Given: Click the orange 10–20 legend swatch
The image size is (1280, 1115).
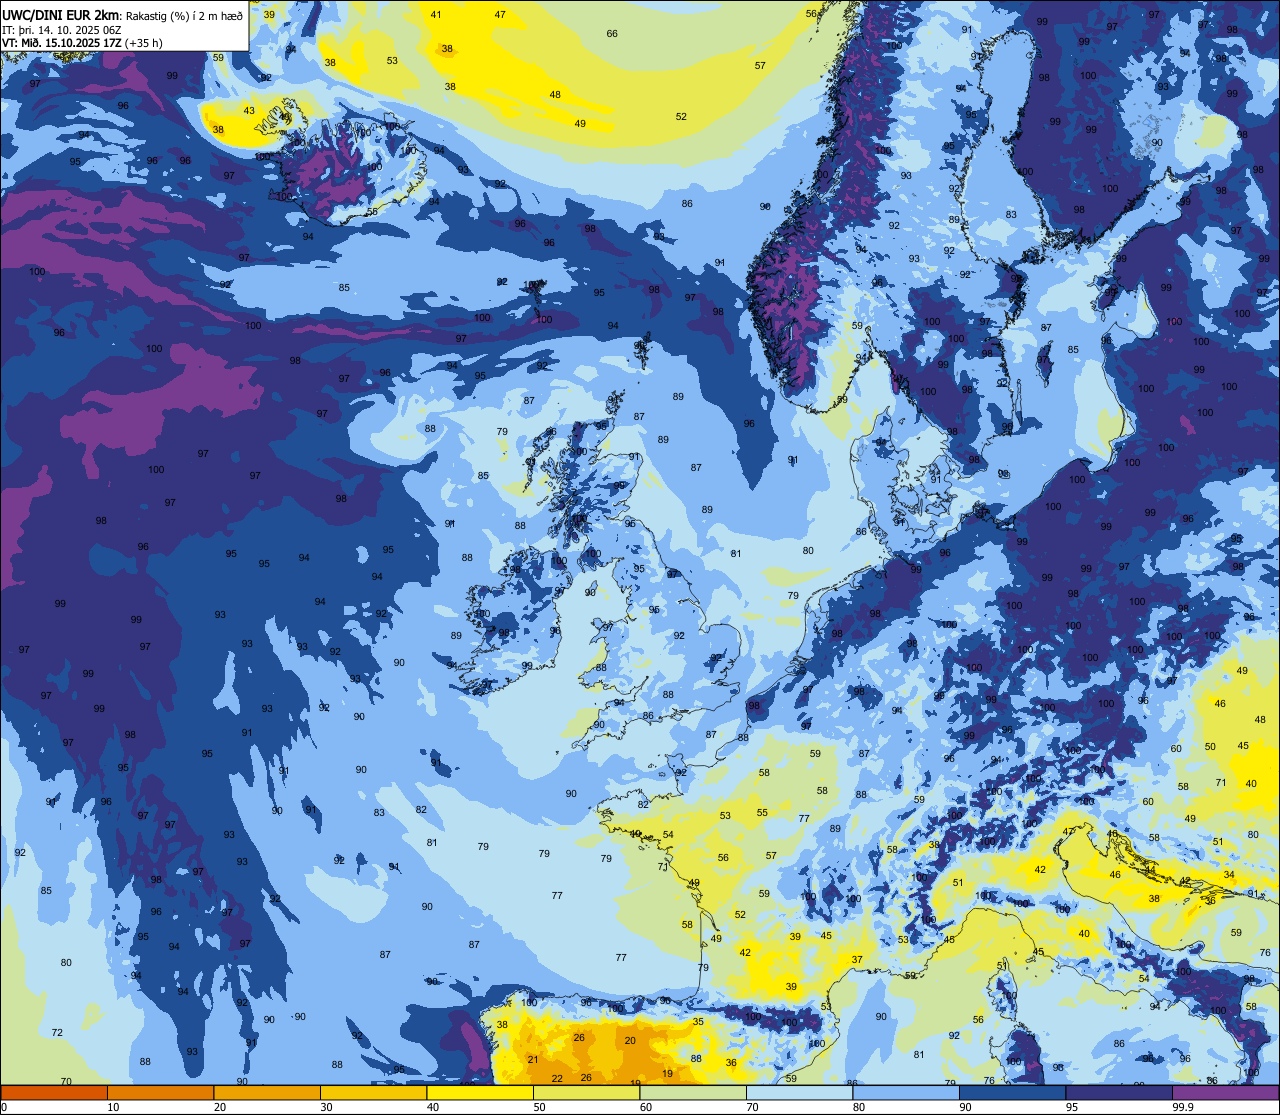Looking at the screenshot, I should 160,1092.
